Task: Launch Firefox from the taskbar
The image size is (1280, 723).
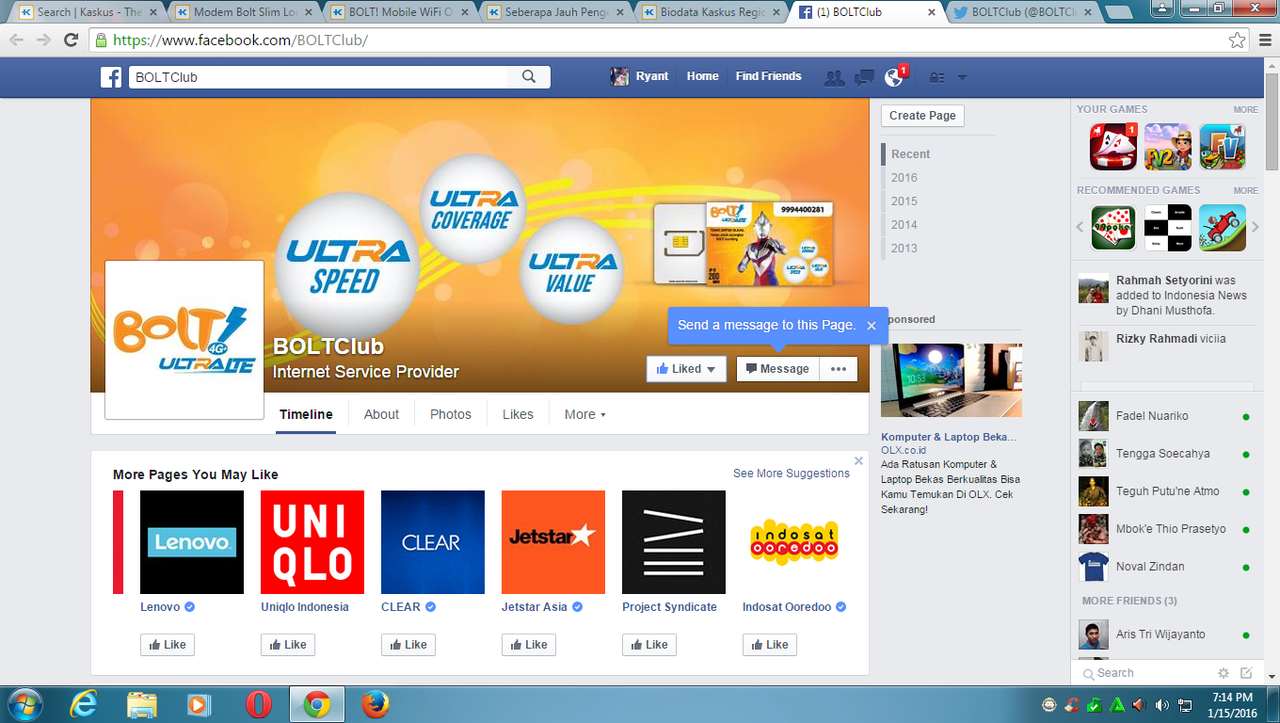Action: [x=375, y=705]
